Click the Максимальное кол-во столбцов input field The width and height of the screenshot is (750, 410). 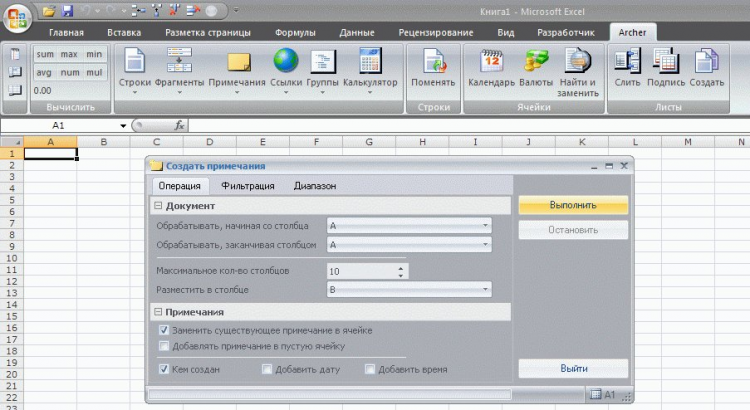pos(362,271)
